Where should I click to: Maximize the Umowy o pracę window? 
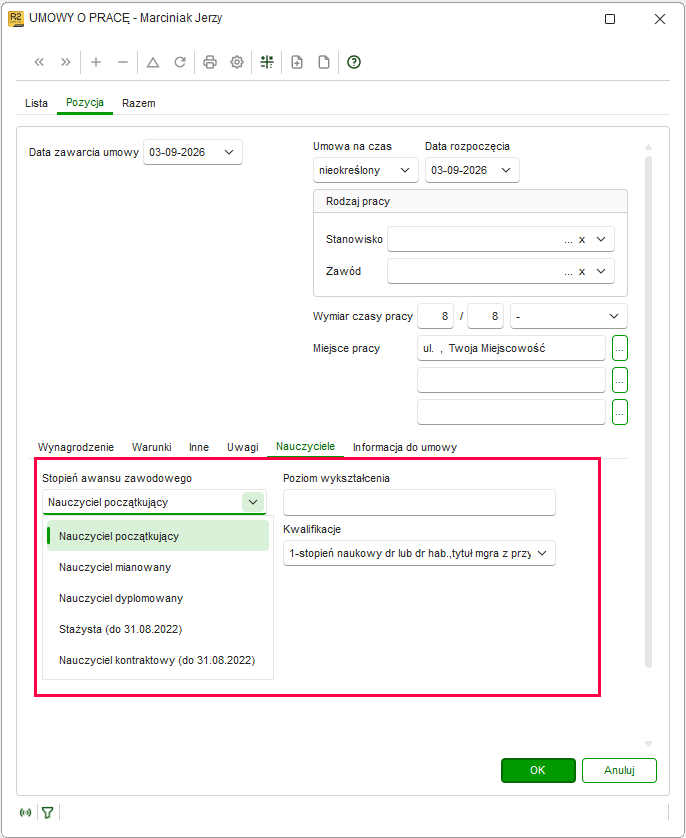pyautogui.click(x=610, y=19)
